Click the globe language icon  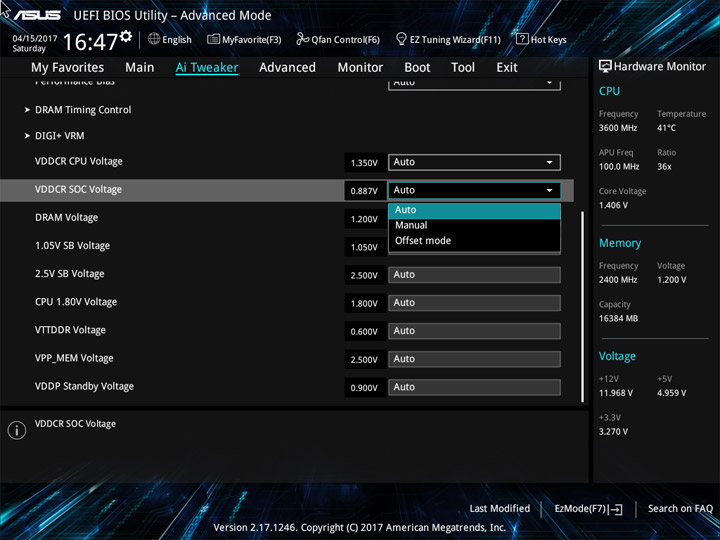154,39
